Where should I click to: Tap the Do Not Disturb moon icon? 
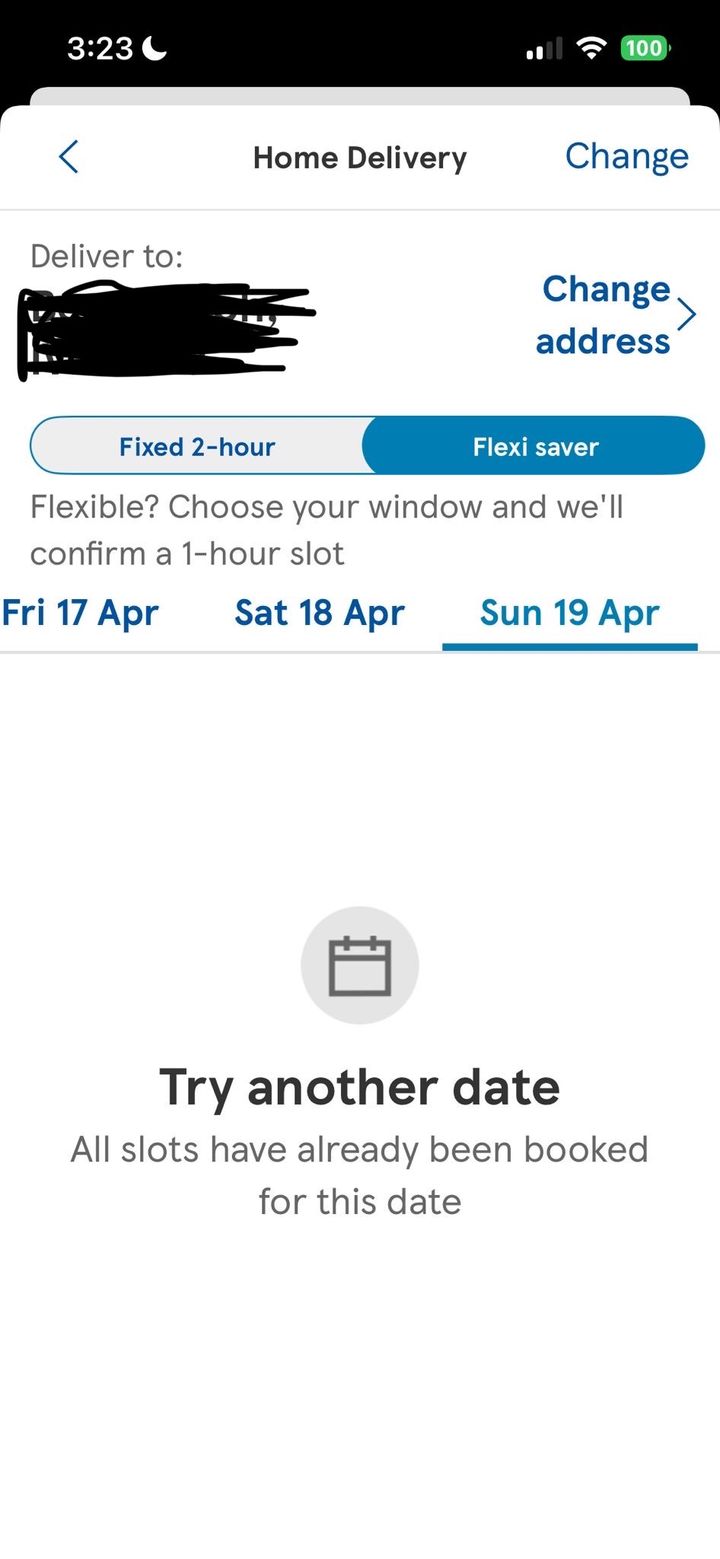point(155,48)
